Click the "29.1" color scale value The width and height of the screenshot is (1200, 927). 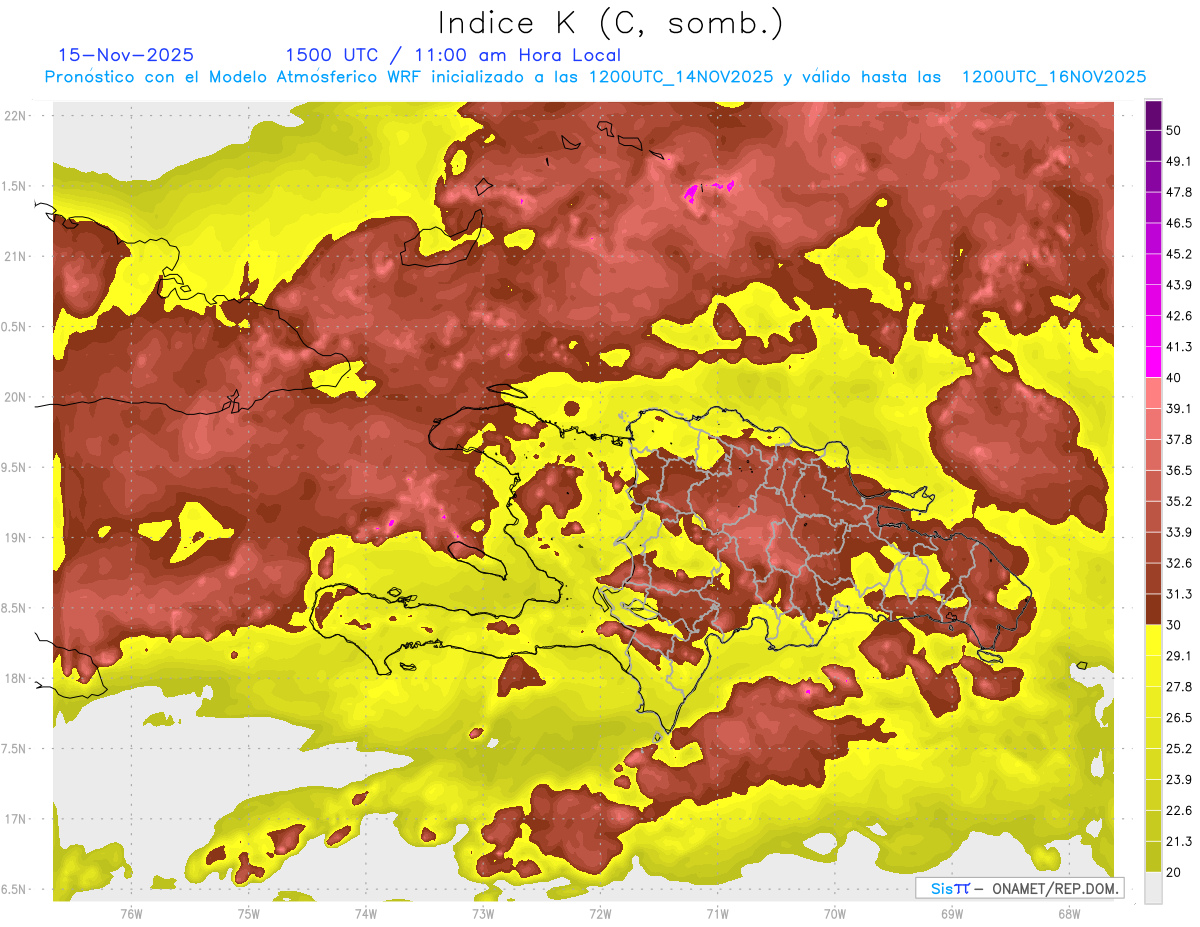(1179, 656)
